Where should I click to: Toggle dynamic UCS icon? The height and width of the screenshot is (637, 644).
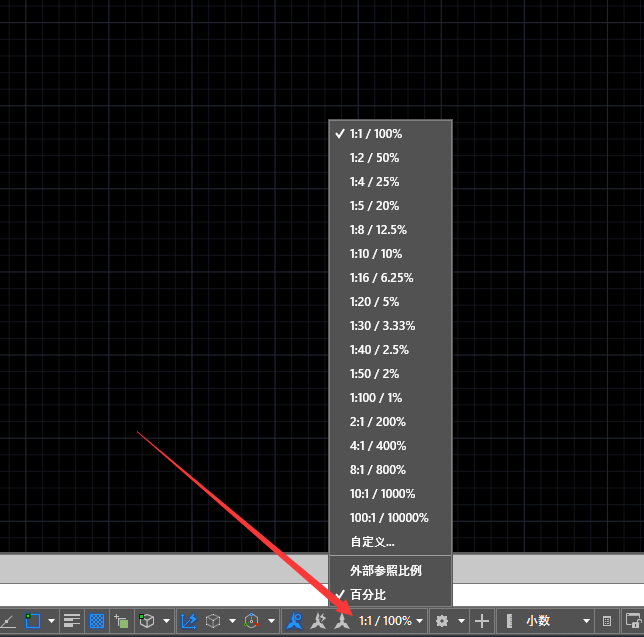[x=189, y=621]
